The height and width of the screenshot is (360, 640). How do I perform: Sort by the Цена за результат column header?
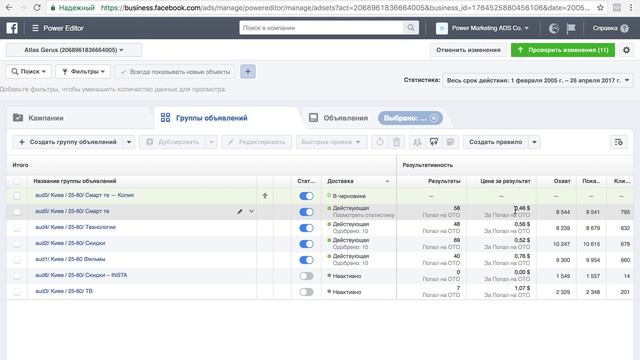pos(505,181)
